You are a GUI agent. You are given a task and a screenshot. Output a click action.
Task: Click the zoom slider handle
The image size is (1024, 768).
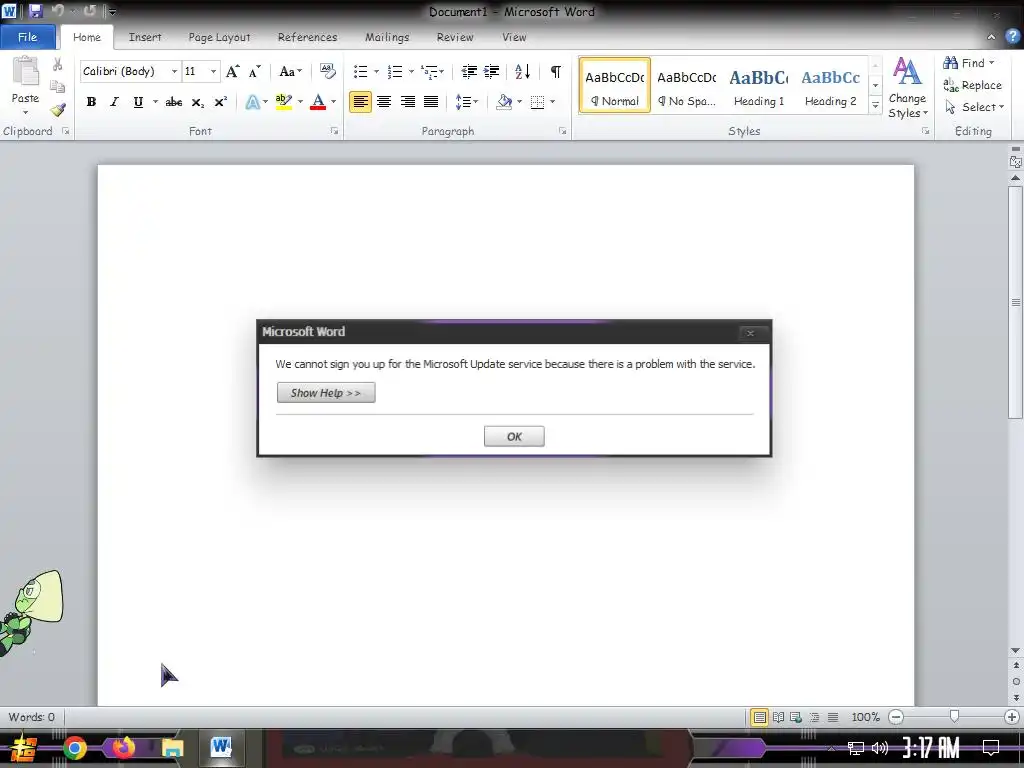pos(954,717)
